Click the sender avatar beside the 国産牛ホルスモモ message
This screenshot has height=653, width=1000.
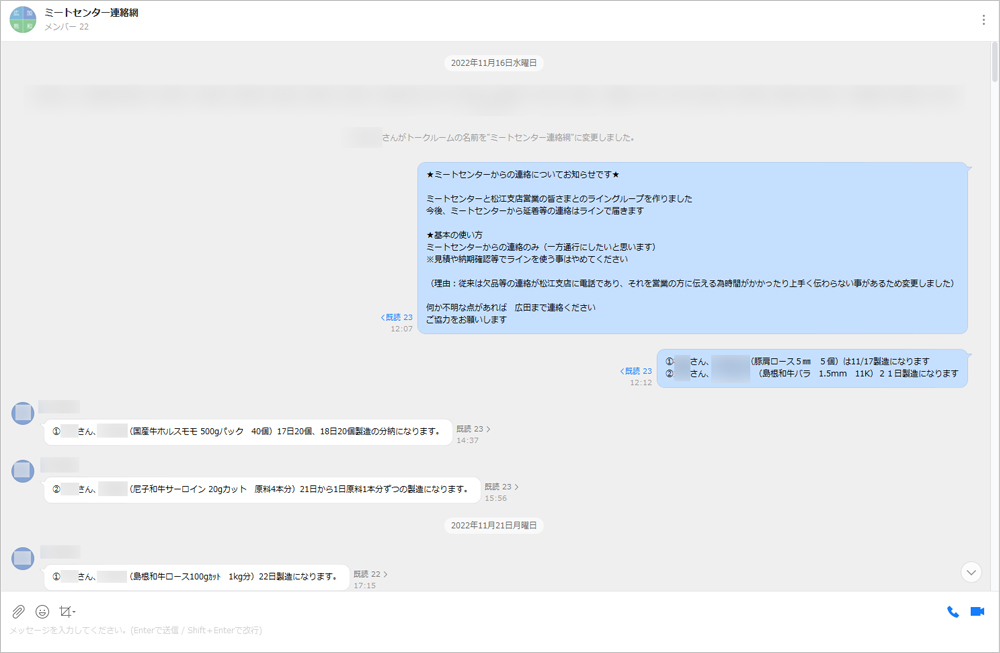23,413
